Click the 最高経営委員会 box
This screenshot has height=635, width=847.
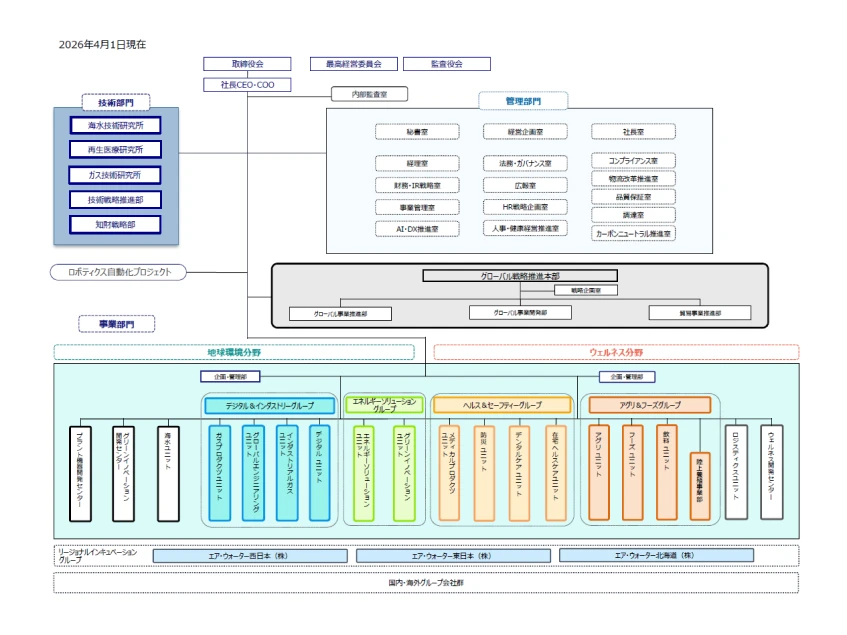(354, 64)
